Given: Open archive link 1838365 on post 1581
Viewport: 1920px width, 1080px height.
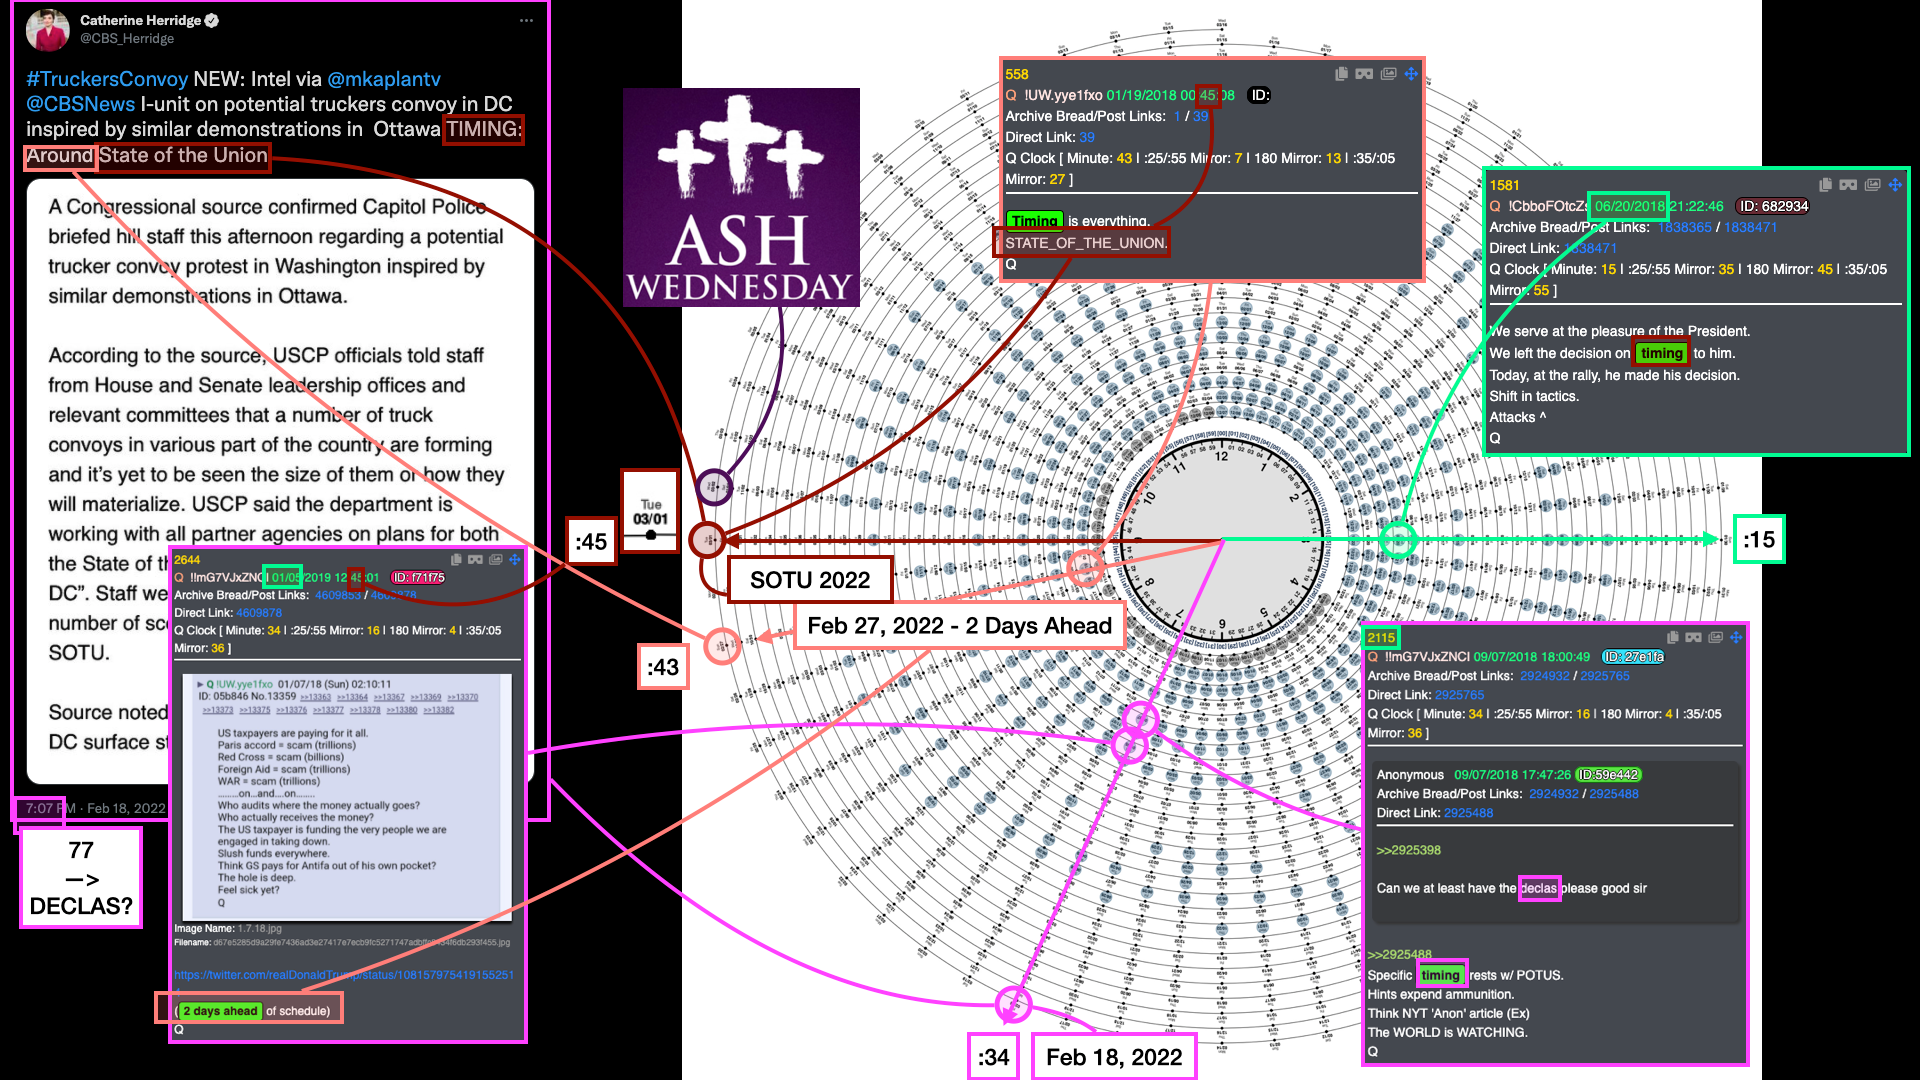Looking at the screenshot, I should tap(1684, 227).
